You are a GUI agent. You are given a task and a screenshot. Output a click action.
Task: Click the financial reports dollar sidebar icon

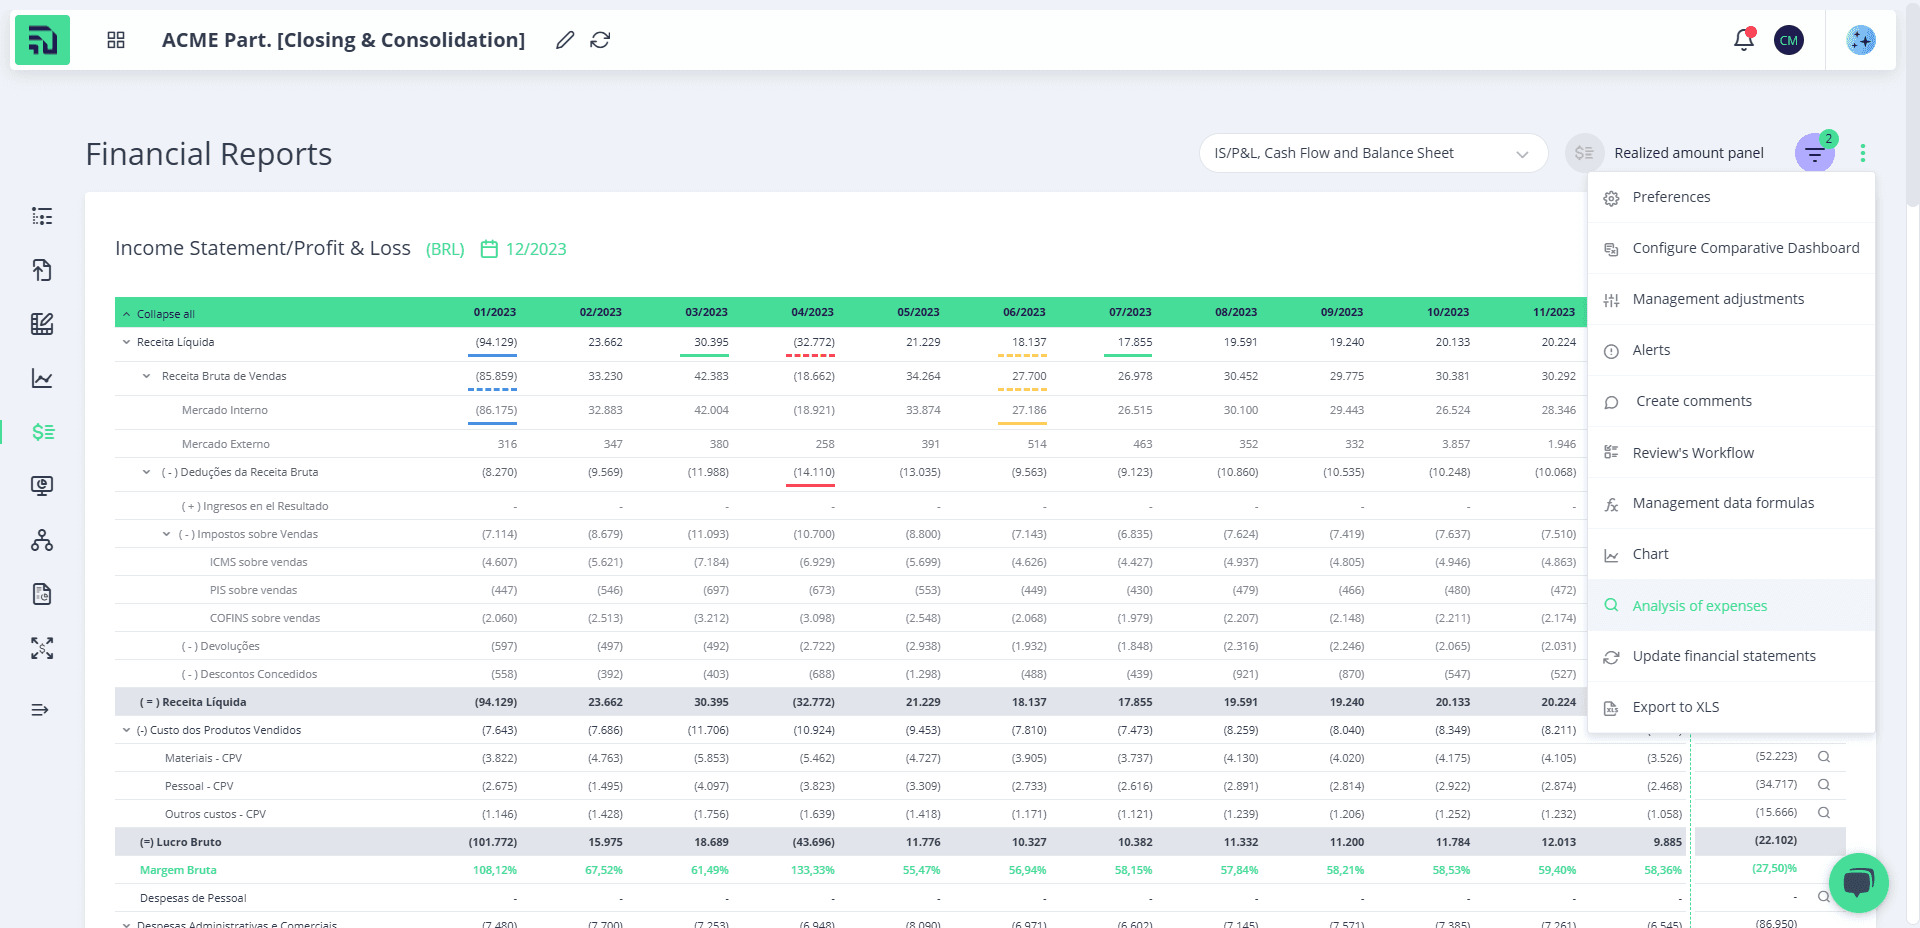tap(42, 432)
